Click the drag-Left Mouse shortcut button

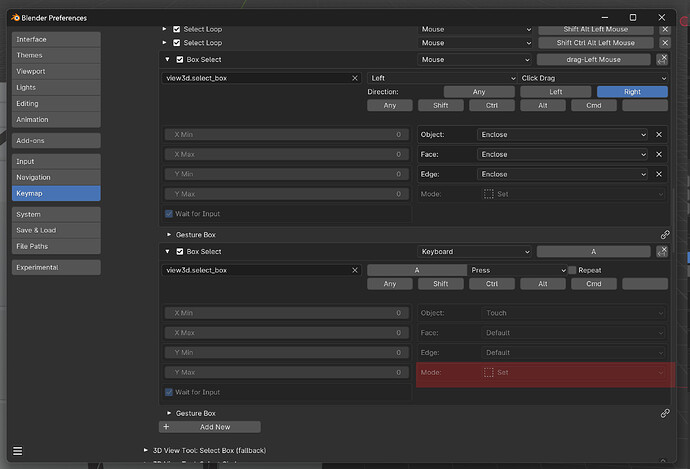click(594, 59)
